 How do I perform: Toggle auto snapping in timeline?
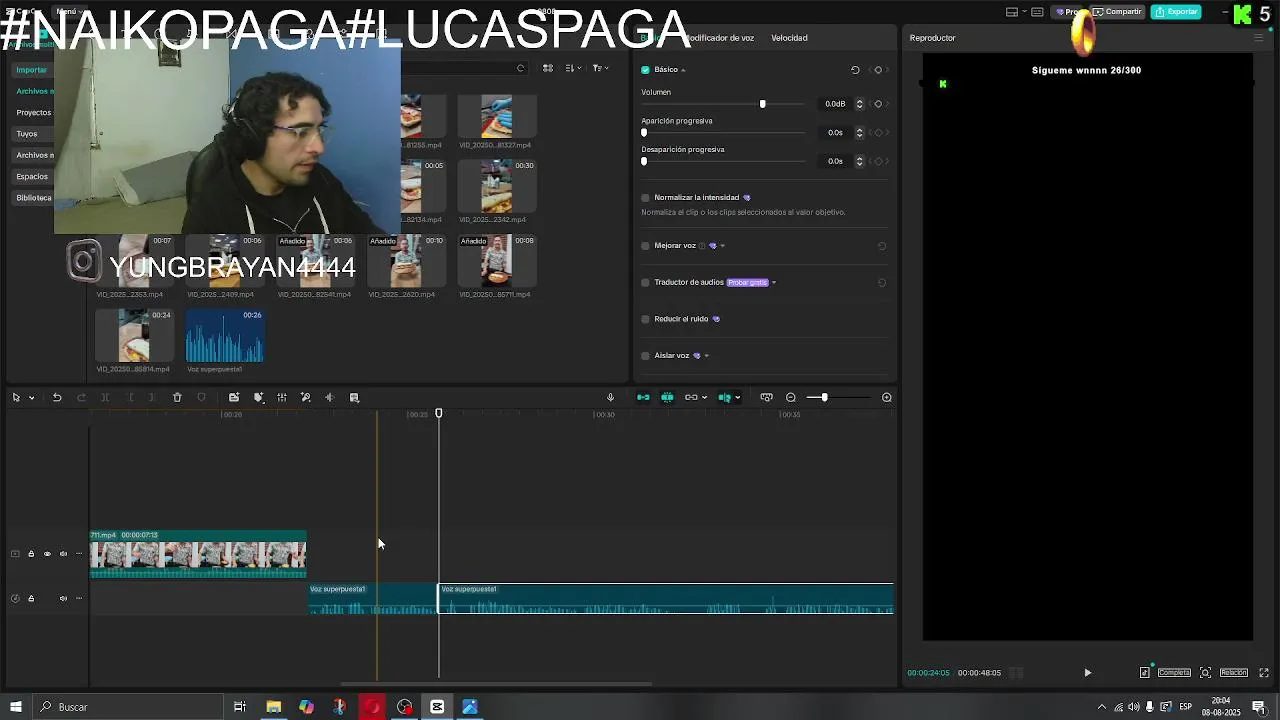(x=667, y=398)
